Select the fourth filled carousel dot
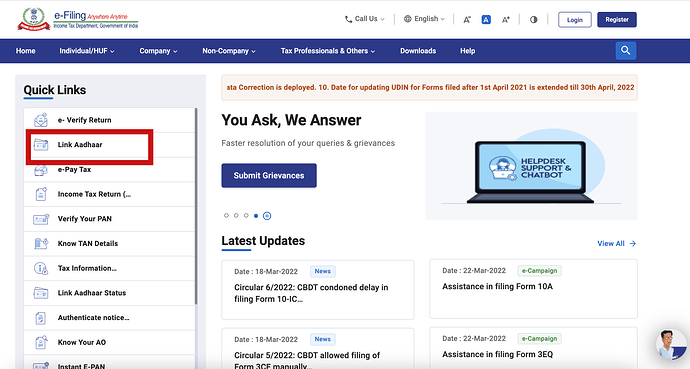The width and height of the screenshot is (690, 369). point(256,216)
